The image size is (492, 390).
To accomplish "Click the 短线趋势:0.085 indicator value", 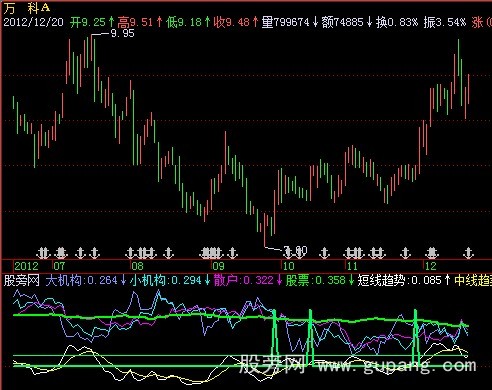I will pyautogui.click(x=404, y=280).
